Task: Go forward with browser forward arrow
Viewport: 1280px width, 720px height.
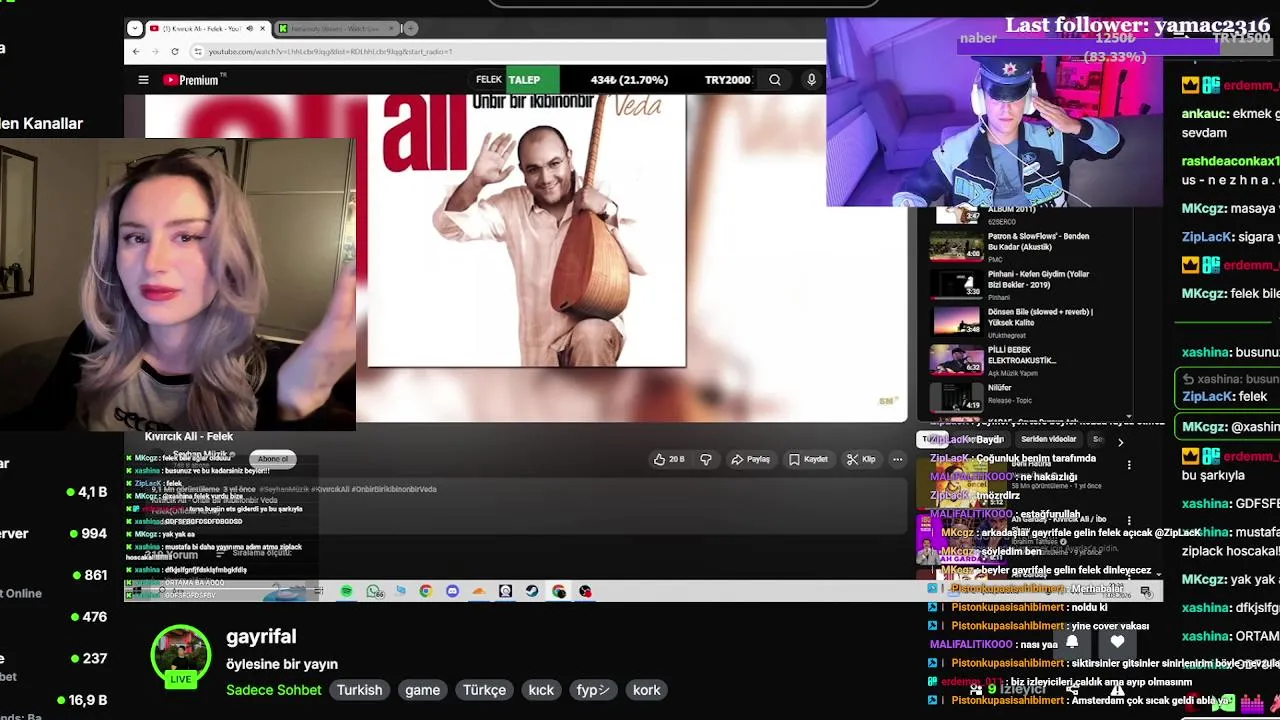Action: (155, 51)
